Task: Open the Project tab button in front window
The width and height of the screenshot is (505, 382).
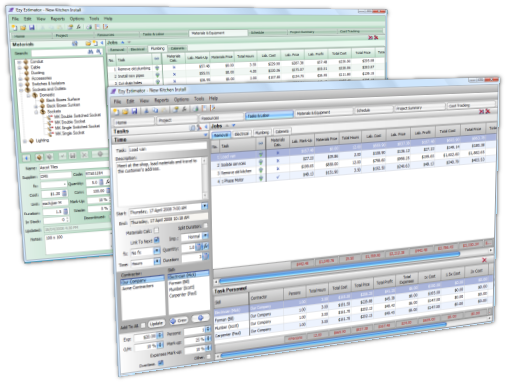Action: coord(177,120)
